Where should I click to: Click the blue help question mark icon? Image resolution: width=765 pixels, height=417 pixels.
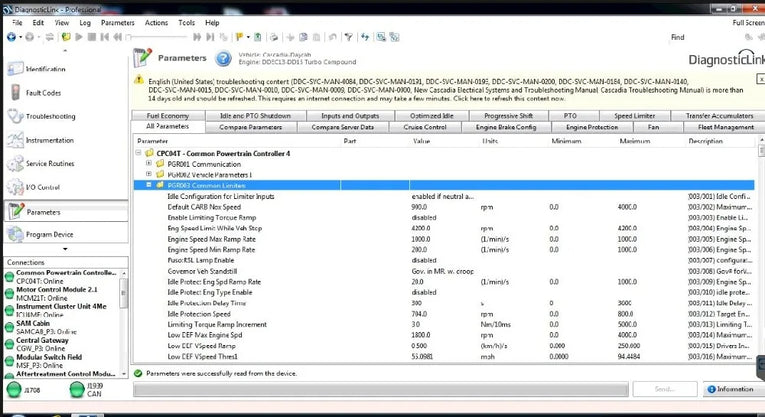point(224,59)
